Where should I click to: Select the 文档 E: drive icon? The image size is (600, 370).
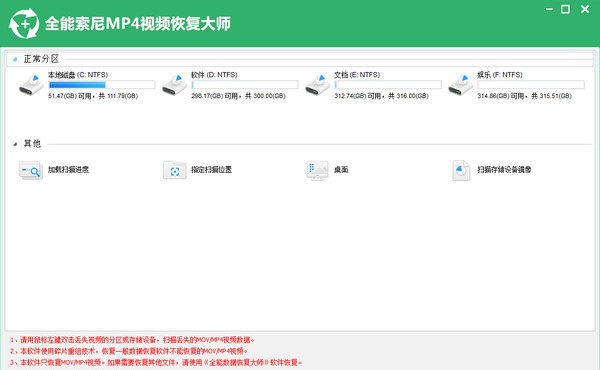(x=318, y=85)
